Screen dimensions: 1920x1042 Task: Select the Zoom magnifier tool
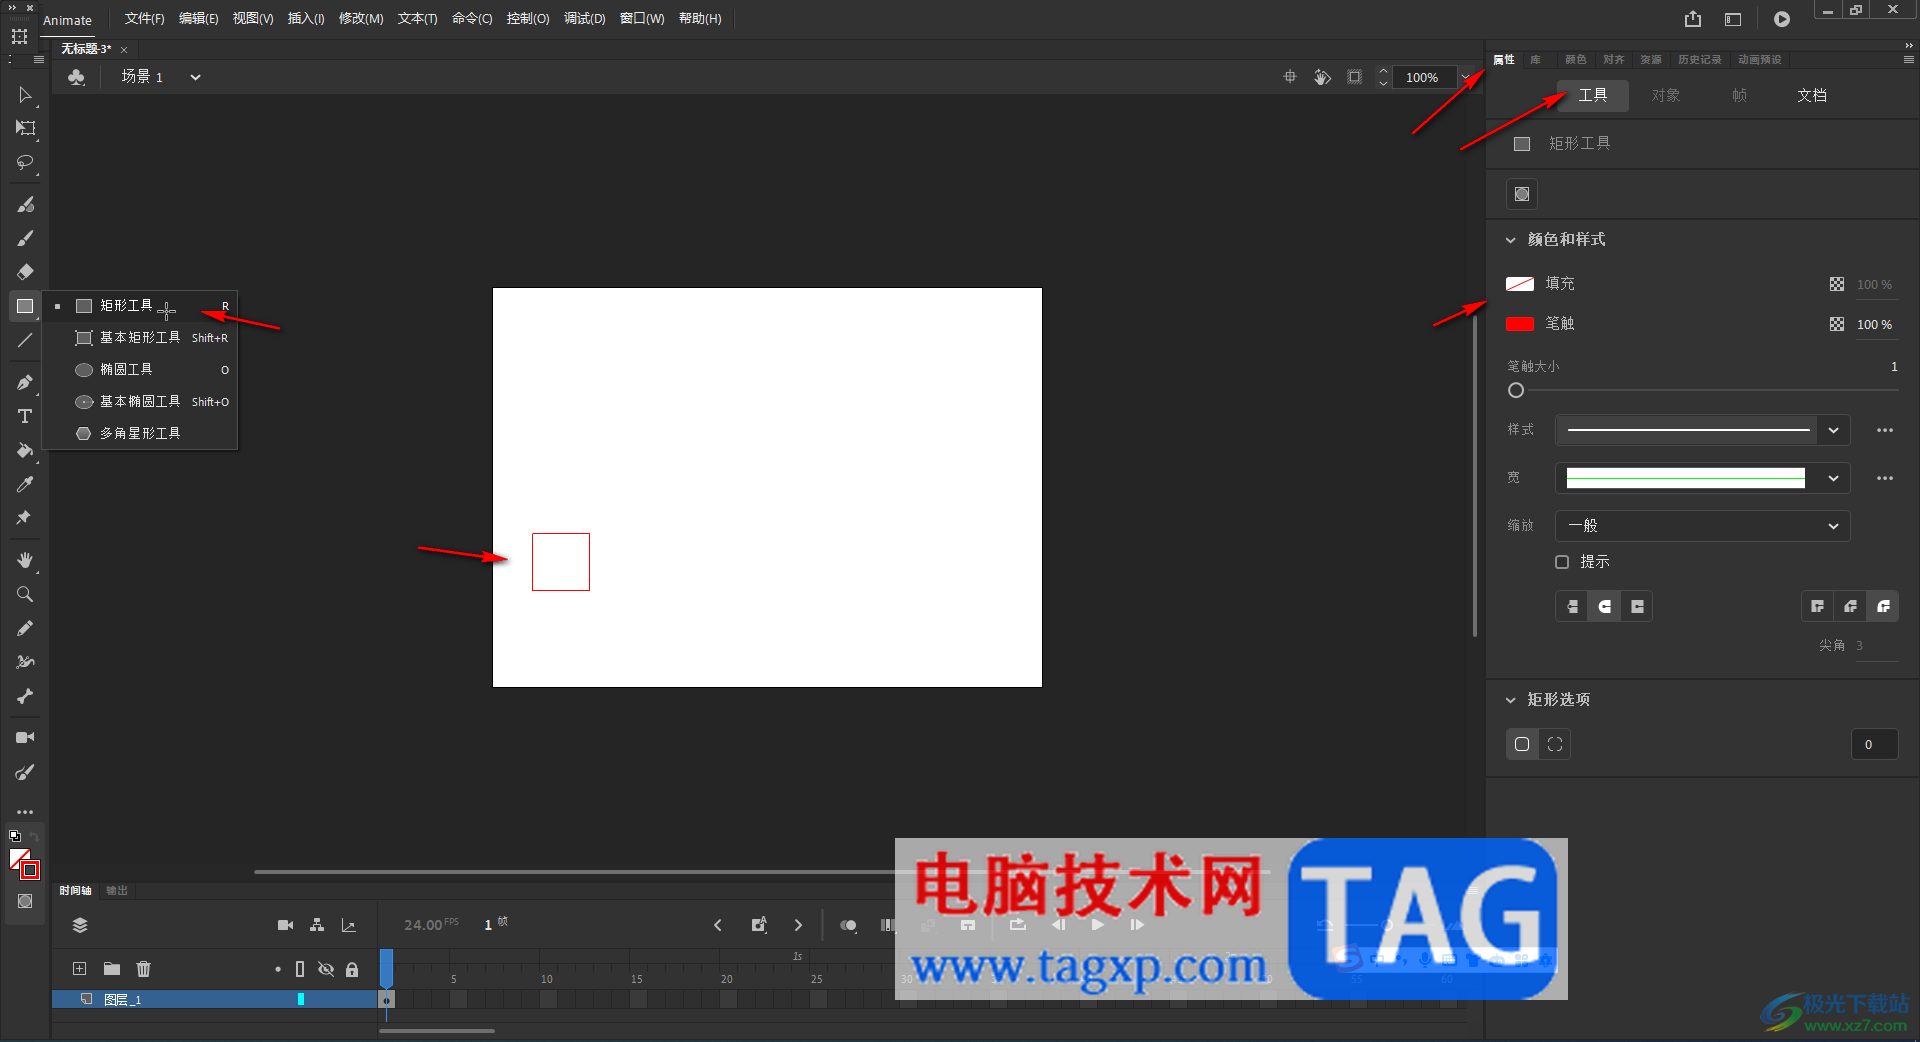25,594
